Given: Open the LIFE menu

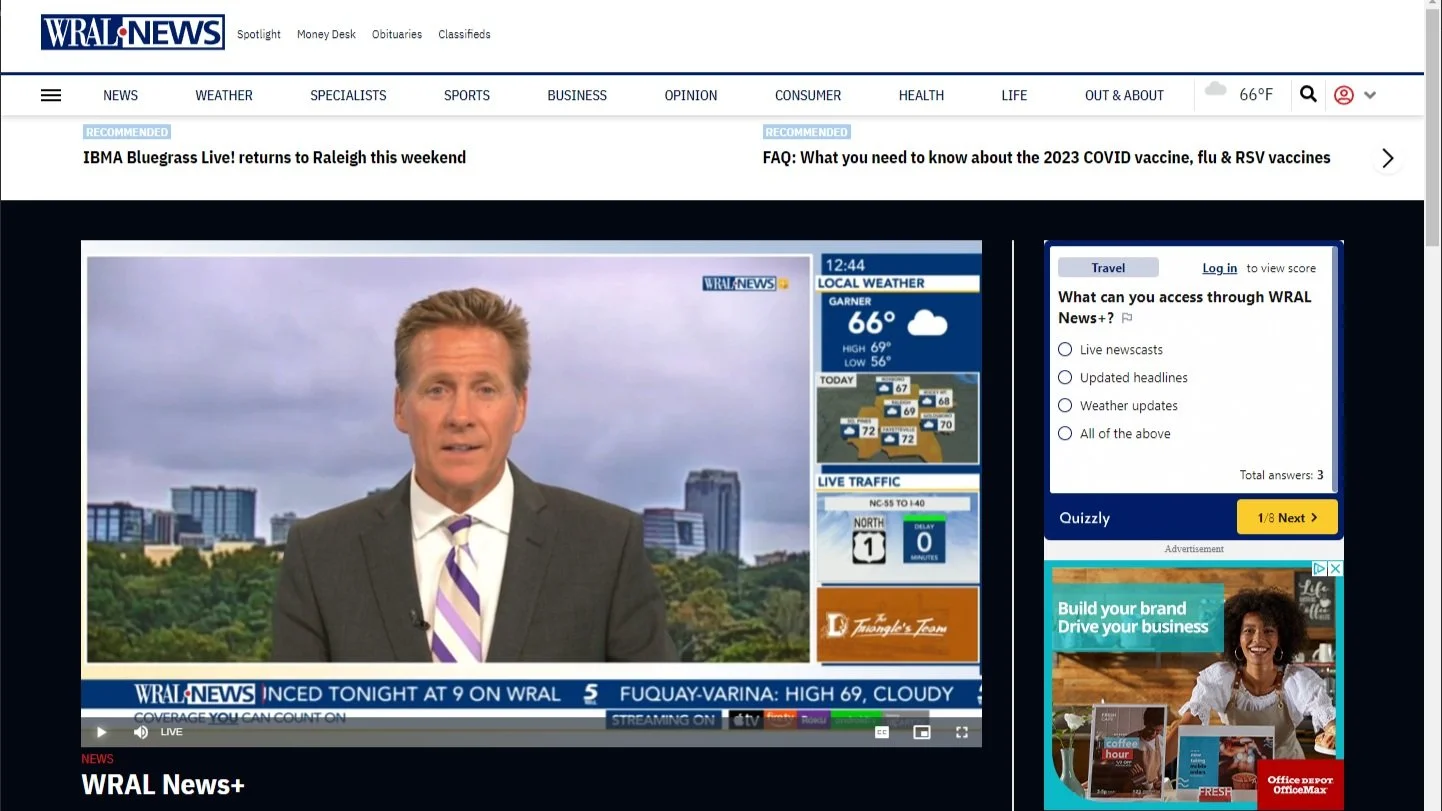Looking at the screenshot, I should click(1014, 95).
